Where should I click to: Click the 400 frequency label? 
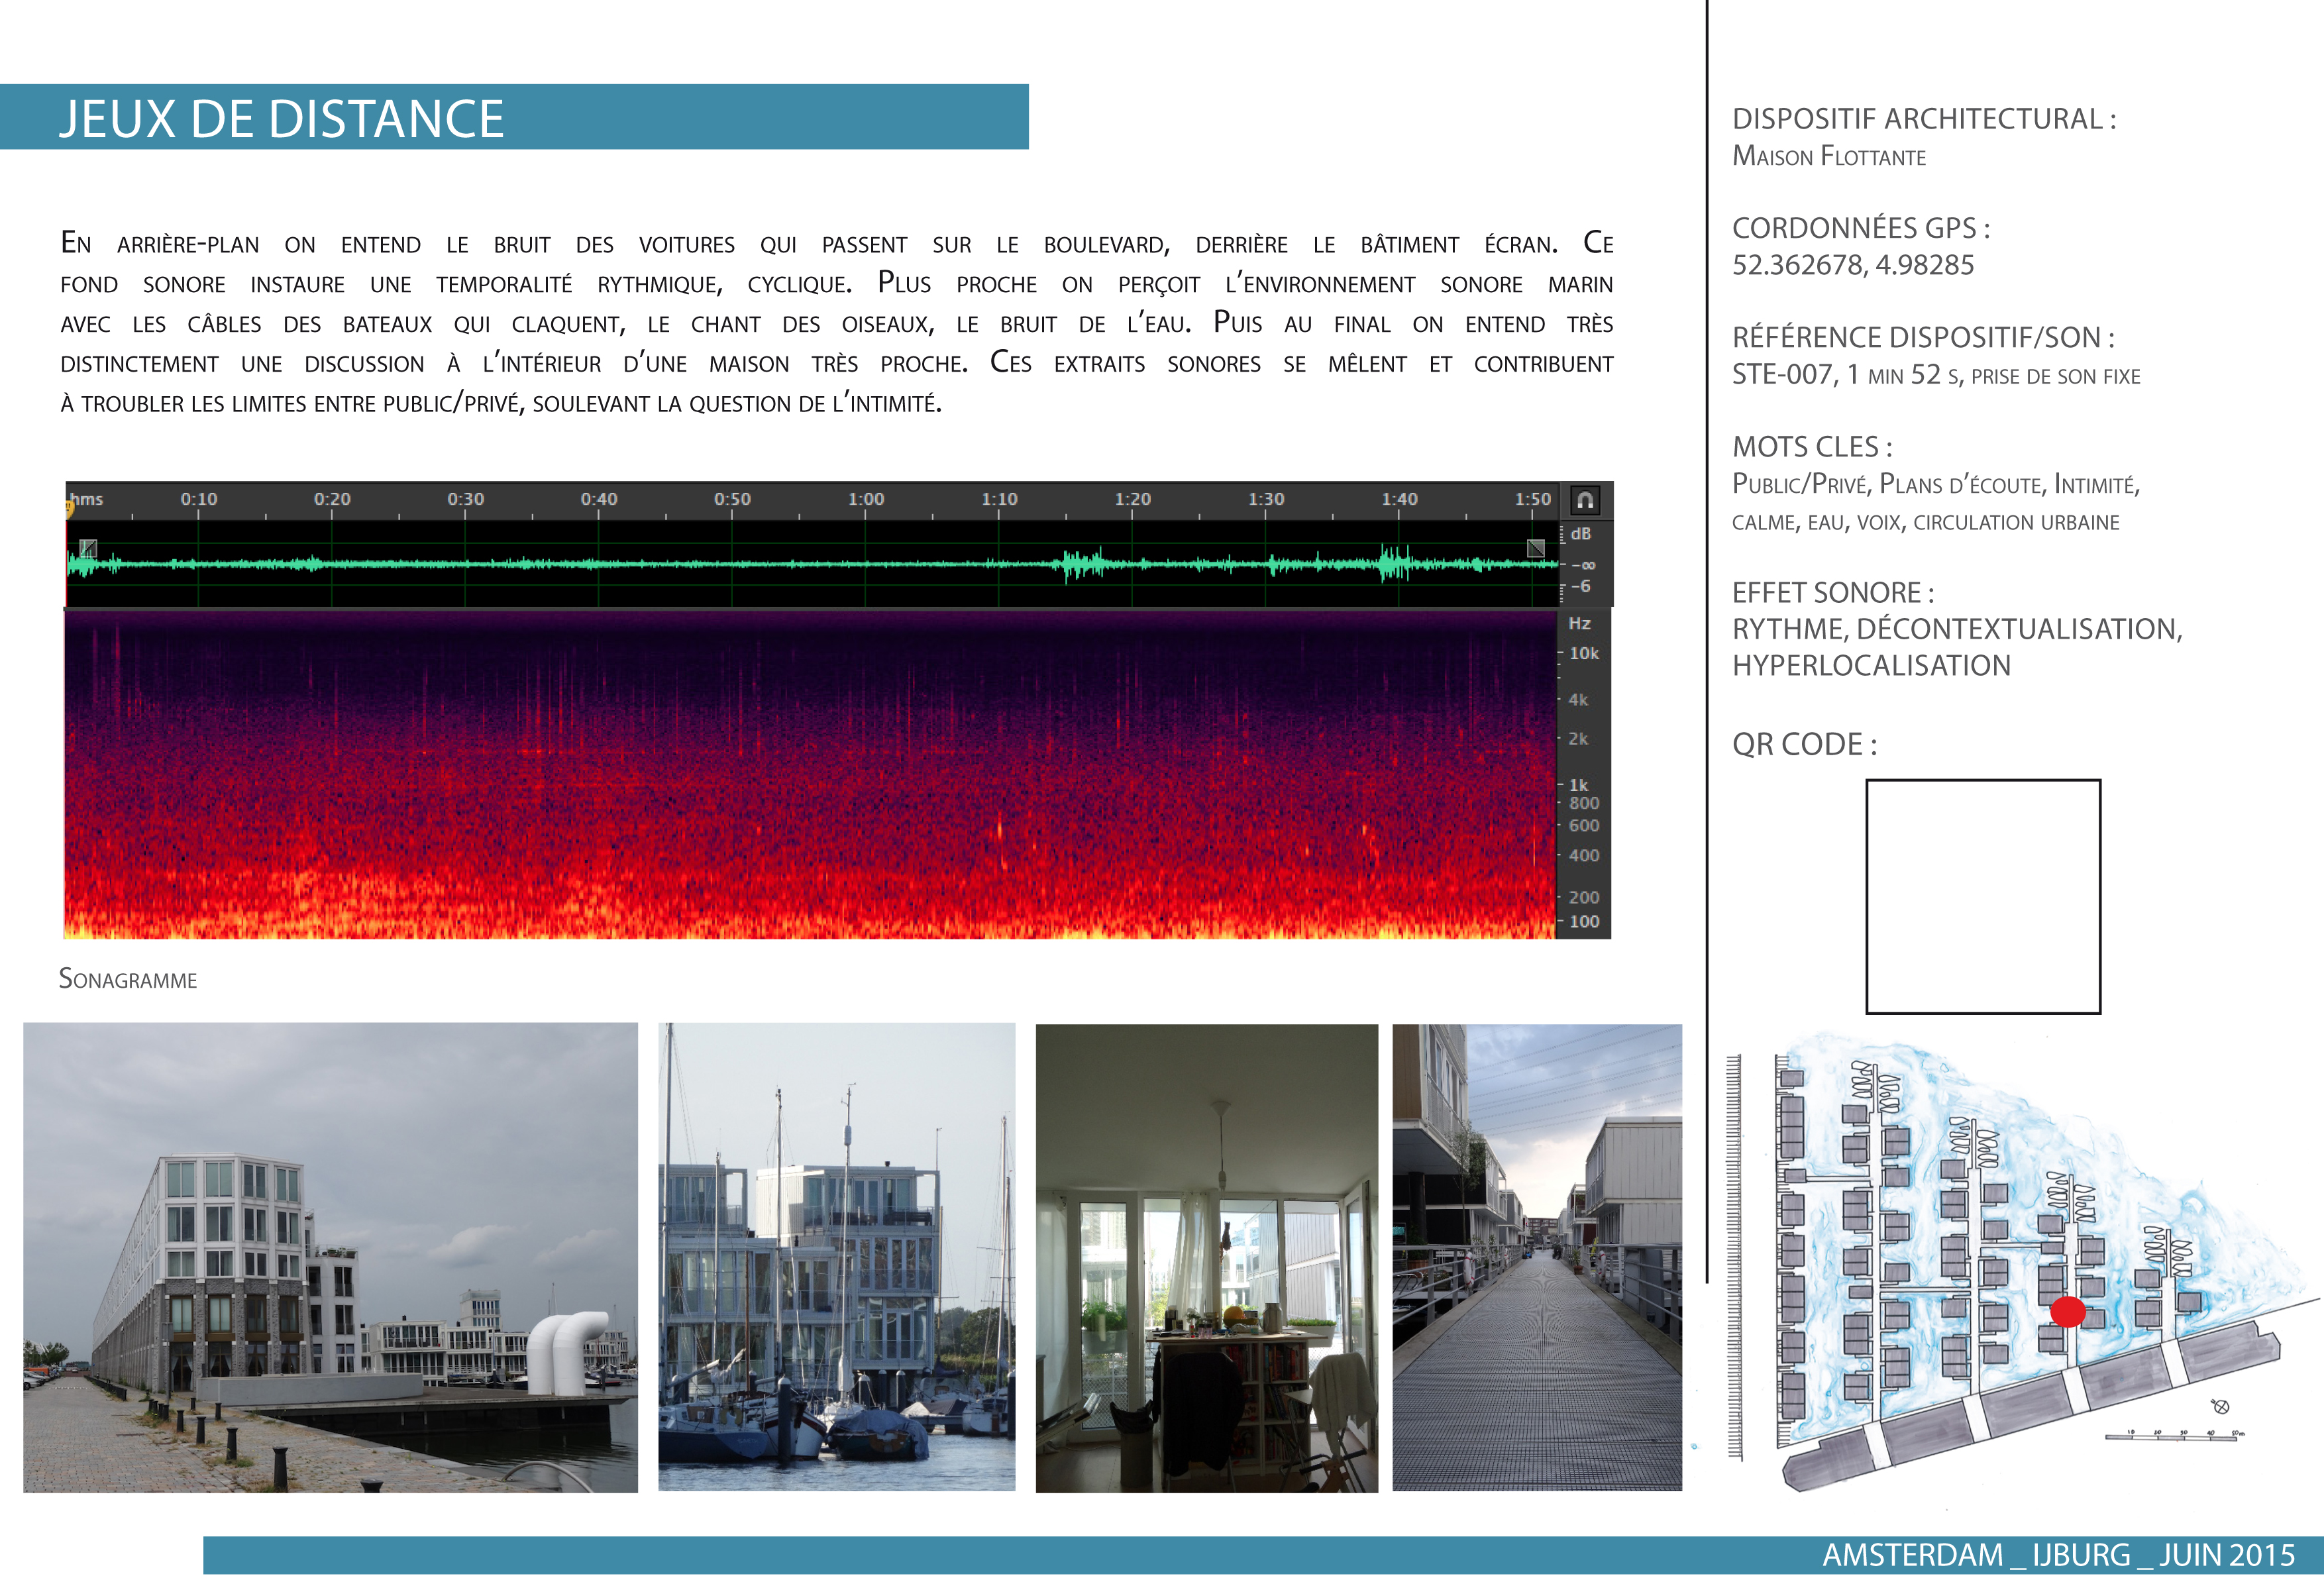coord(1584,855)
